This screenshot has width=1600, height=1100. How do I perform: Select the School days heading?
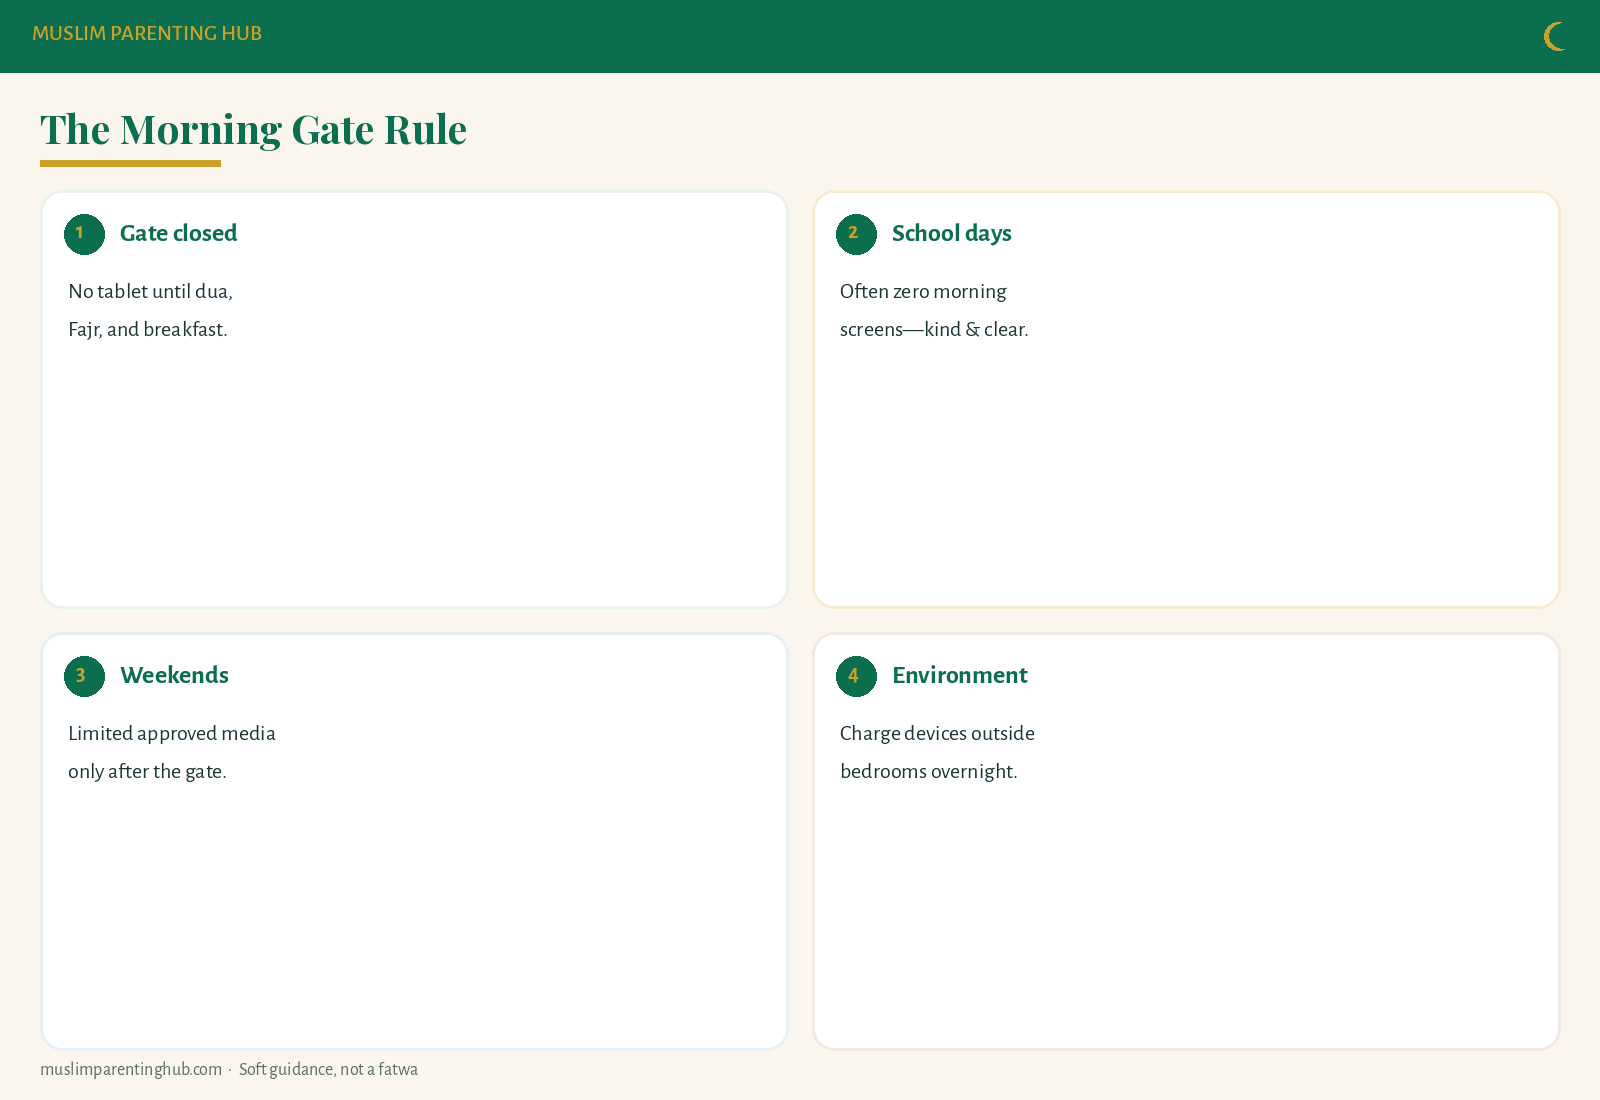click(951, 233)
